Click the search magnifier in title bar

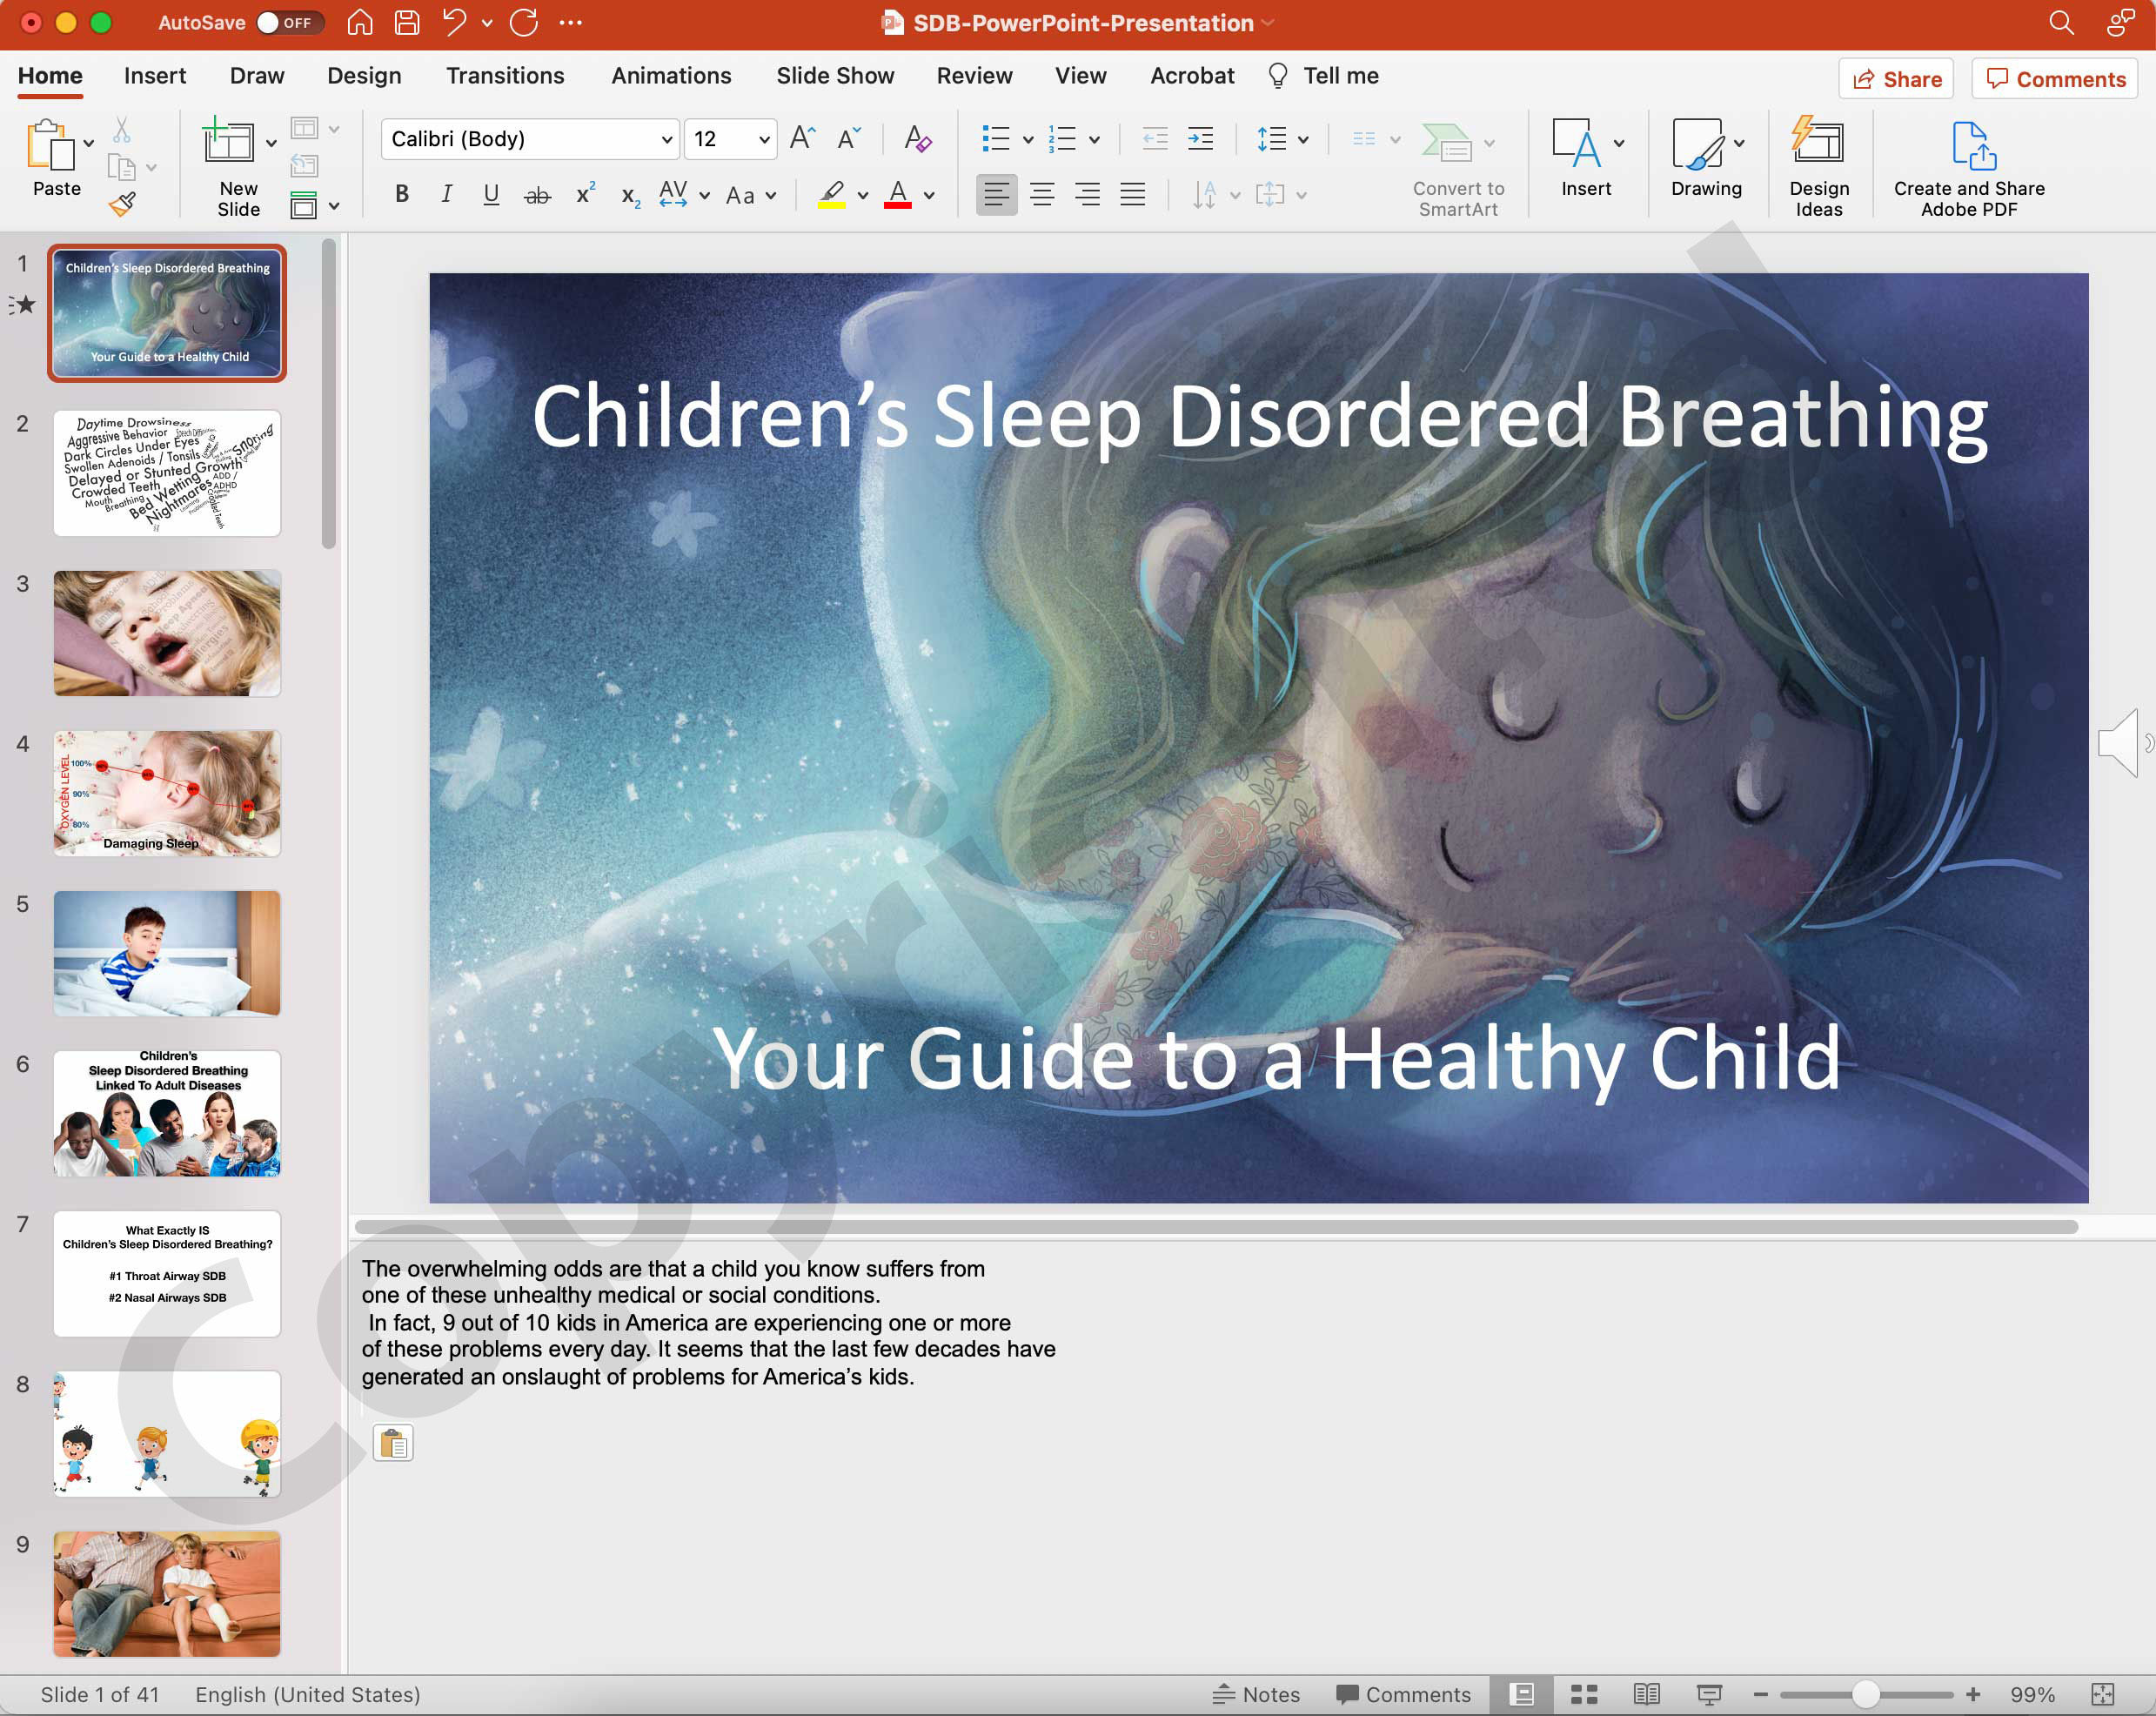click(x=2061, y=23)
